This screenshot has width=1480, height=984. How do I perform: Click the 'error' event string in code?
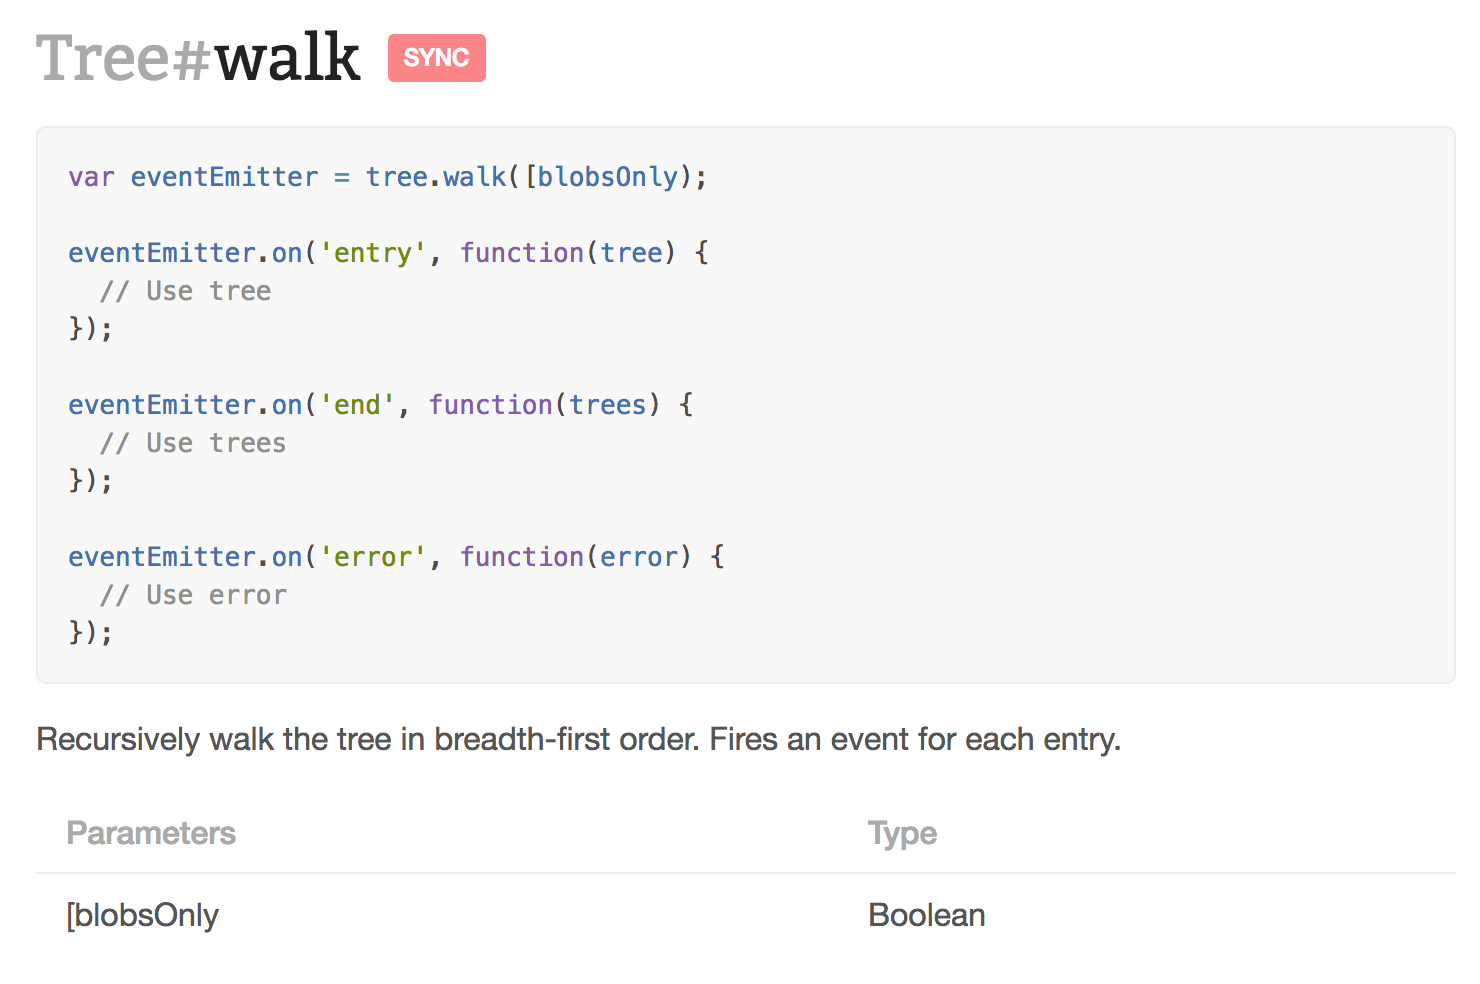pyautogui.click(x=373, y=557)
